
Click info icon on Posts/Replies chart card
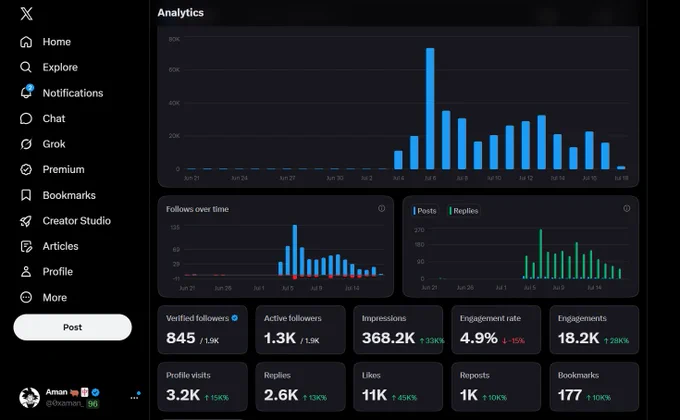click(627, 208)
